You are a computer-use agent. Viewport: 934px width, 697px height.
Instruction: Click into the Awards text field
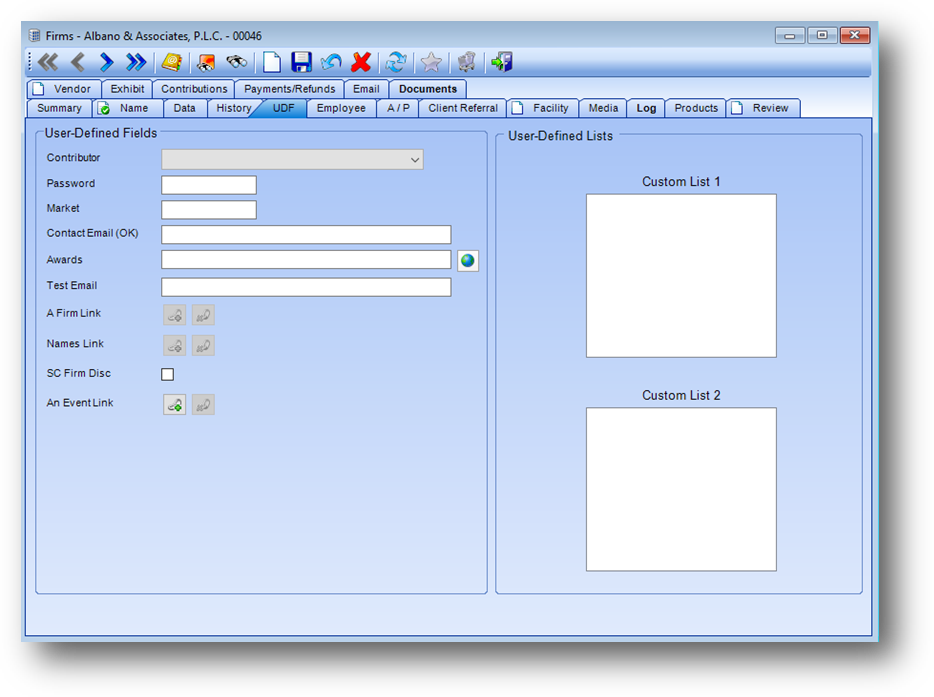tap(306, 260)
